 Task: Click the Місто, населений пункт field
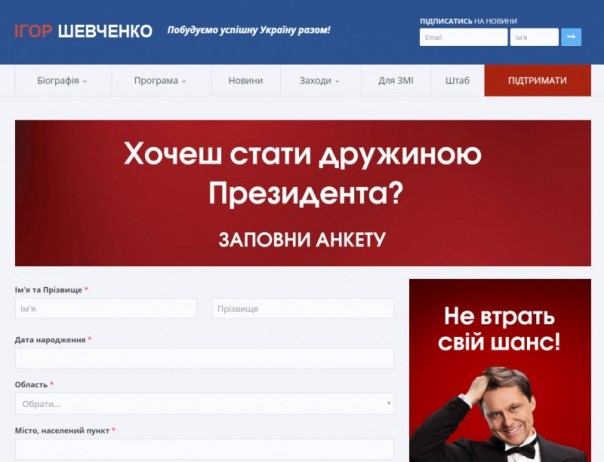pyautogui.click(x=205, y=449)
